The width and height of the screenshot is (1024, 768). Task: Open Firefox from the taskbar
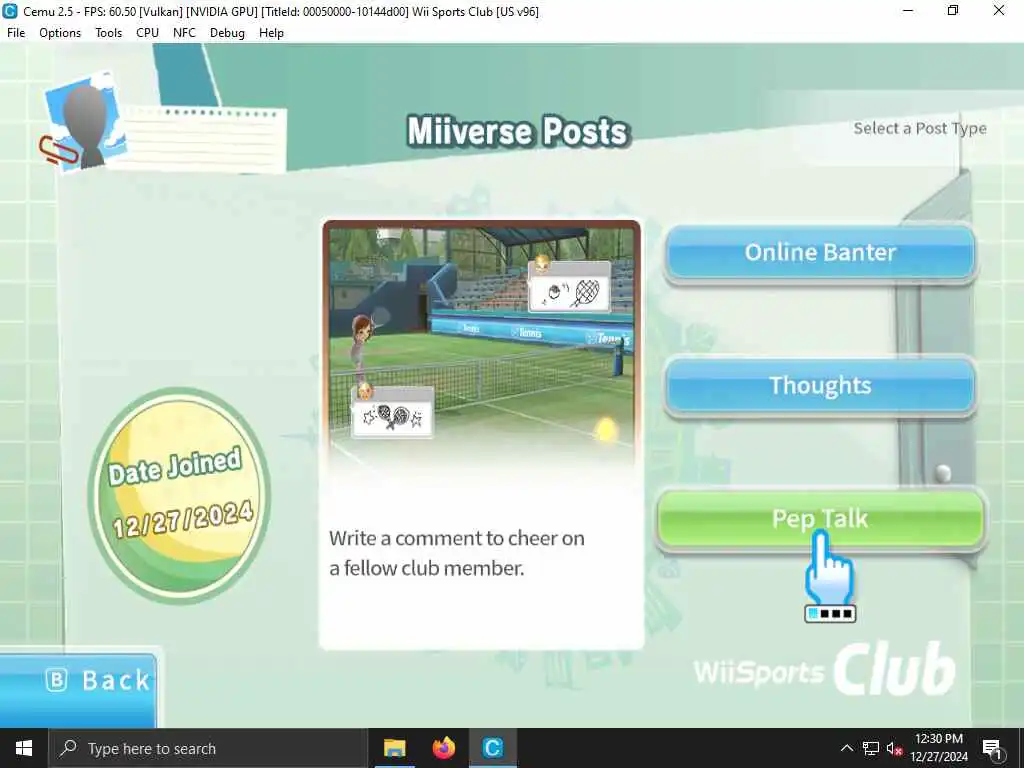pos(443,748)
